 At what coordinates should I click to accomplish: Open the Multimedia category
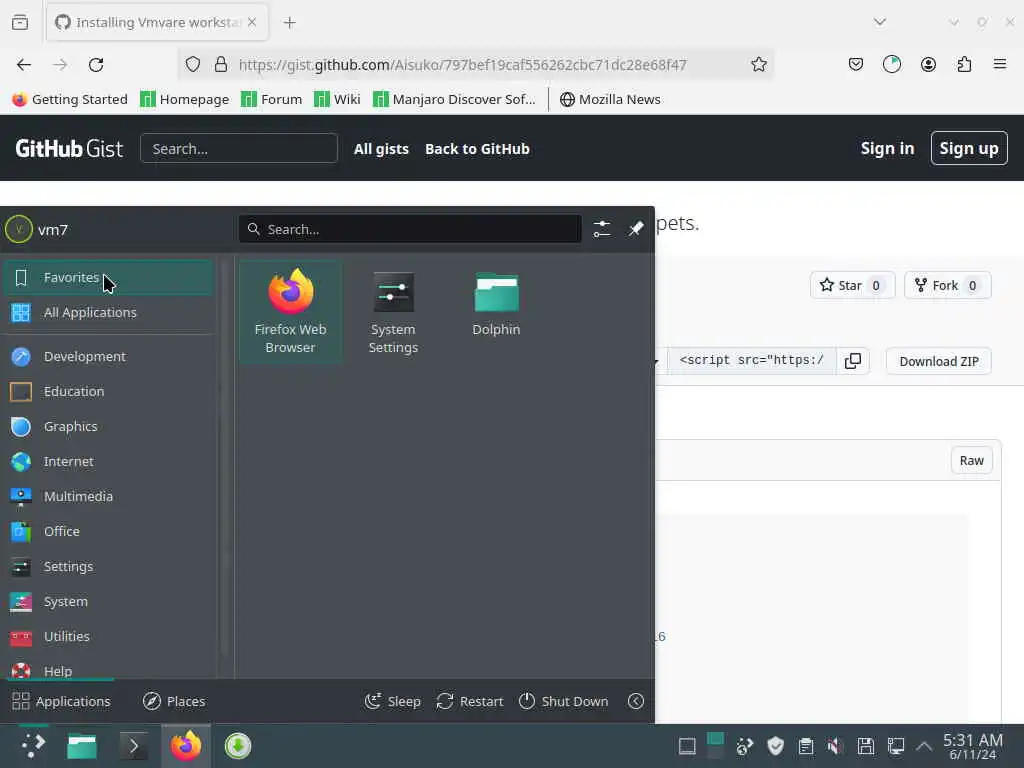(x=108, y=497)
